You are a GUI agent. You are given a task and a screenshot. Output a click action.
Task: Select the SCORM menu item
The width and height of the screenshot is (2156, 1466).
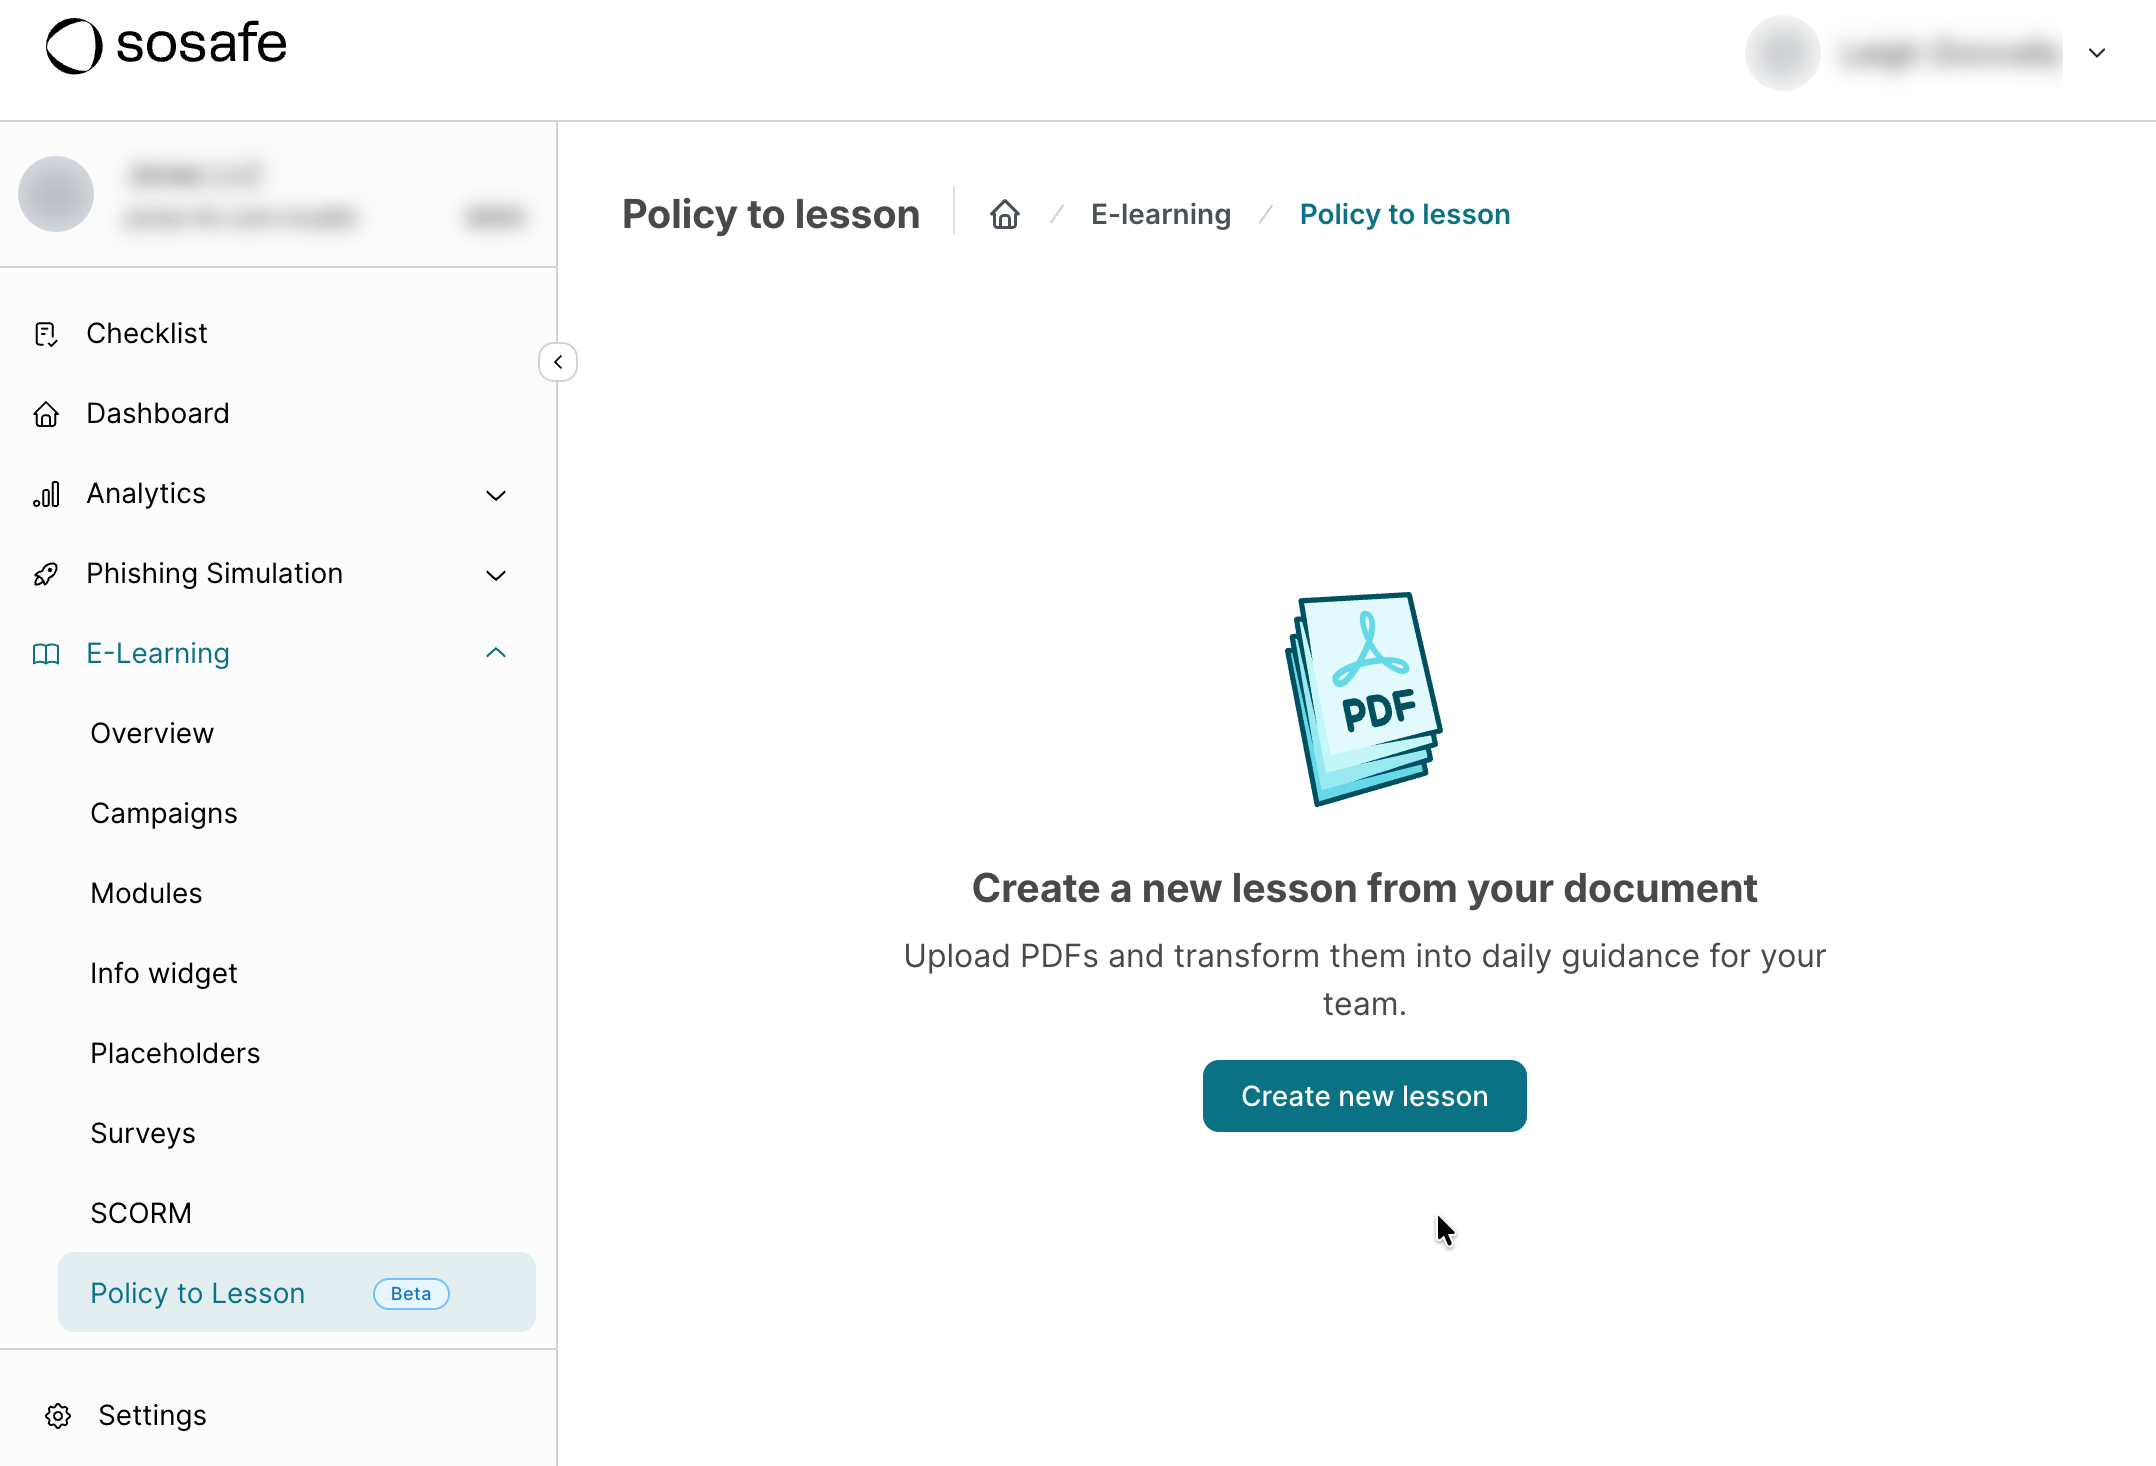tap(141, 1214)
